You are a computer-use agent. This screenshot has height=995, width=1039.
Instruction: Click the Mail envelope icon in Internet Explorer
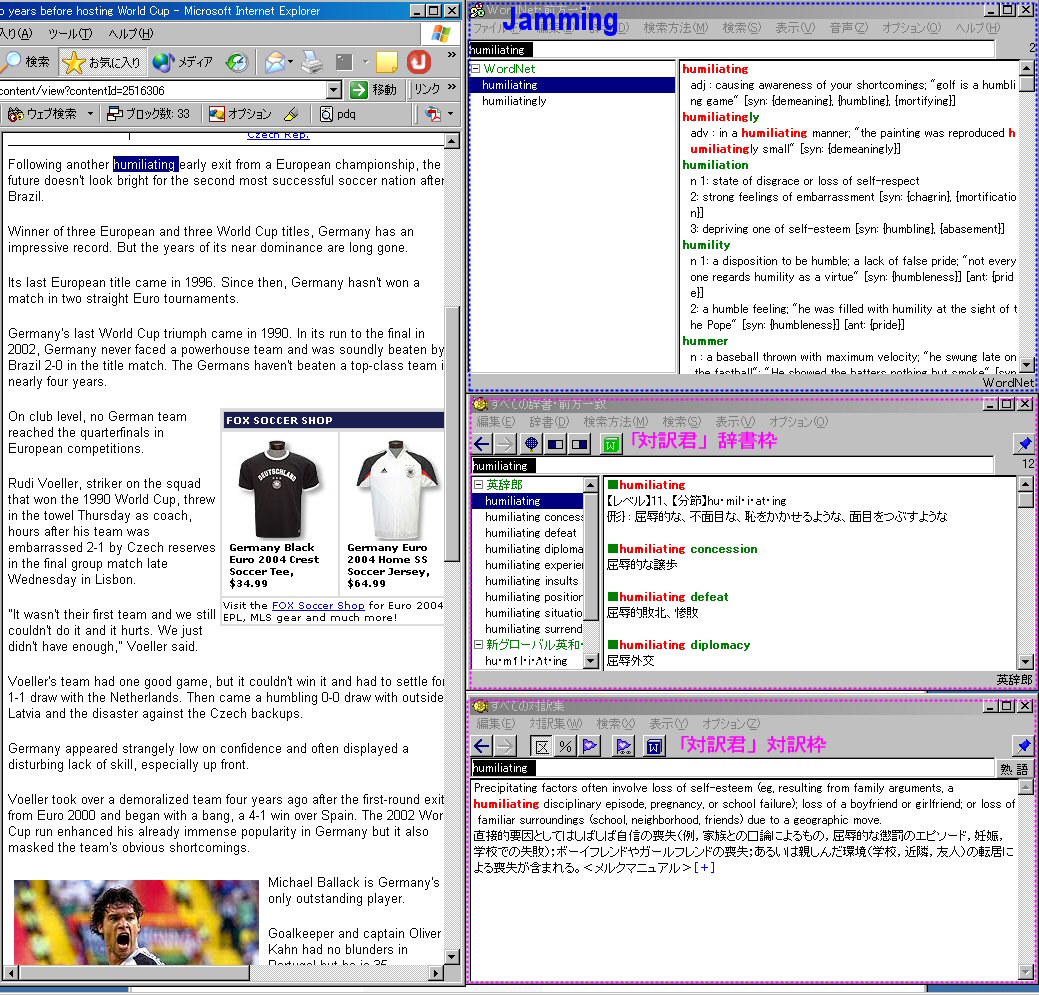(274, 62)
